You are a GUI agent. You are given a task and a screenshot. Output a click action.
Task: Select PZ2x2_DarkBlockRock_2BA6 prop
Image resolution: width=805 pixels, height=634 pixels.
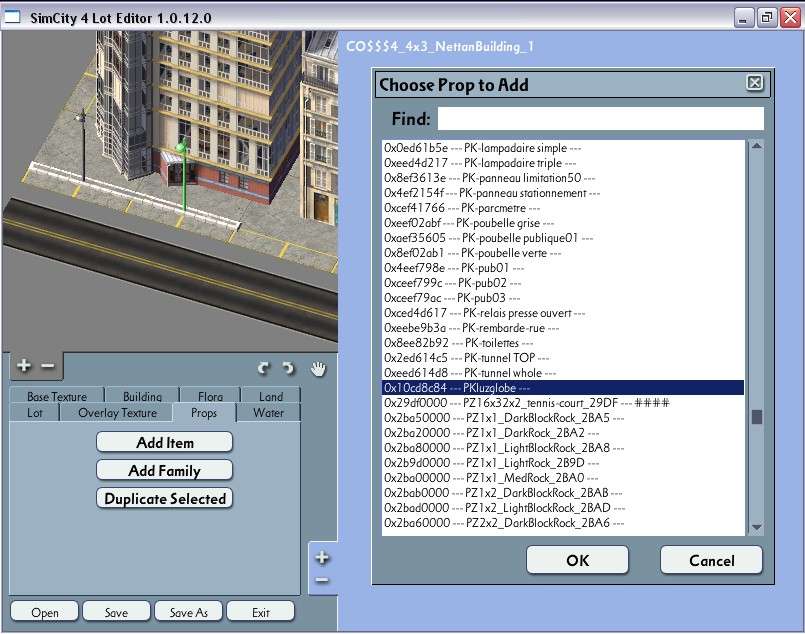563,523
